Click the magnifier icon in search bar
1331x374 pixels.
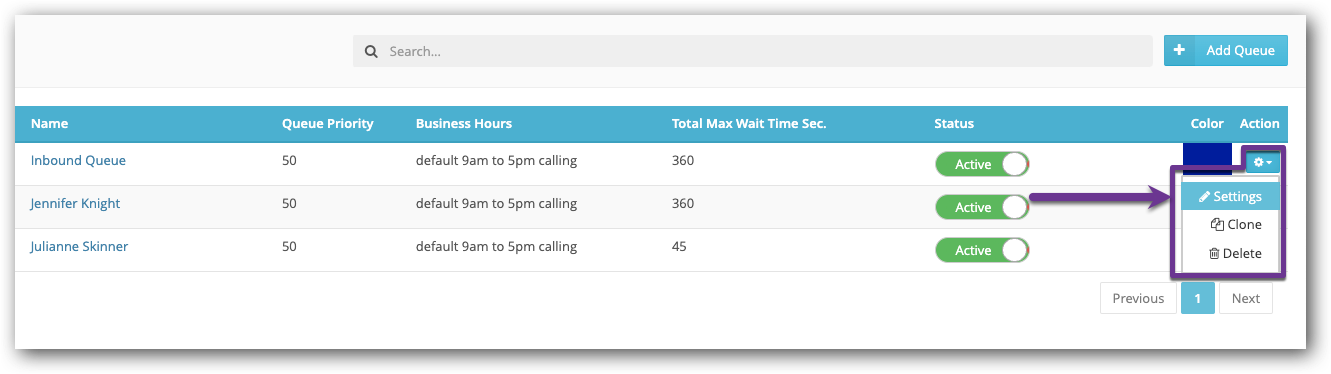pyautogui.click(x=371, y=51)
